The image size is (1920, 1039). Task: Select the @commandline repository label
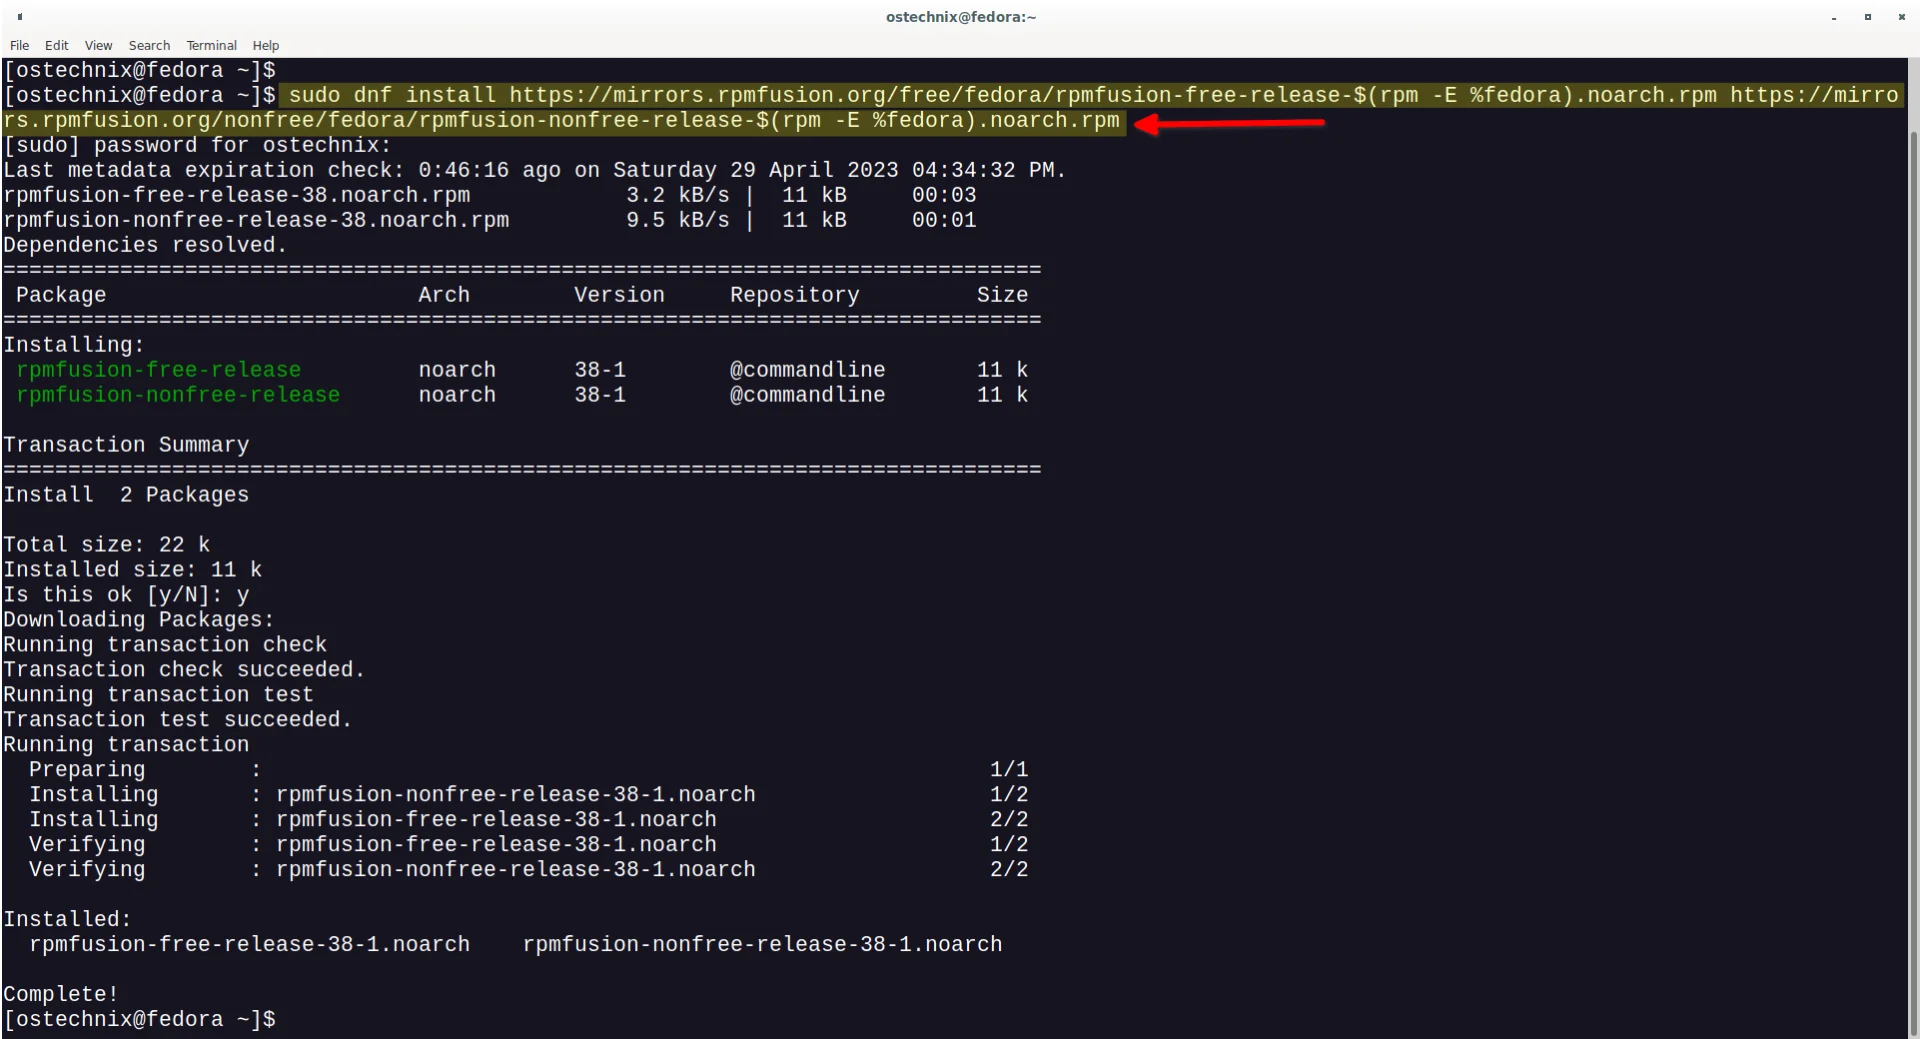pos(806,369)
